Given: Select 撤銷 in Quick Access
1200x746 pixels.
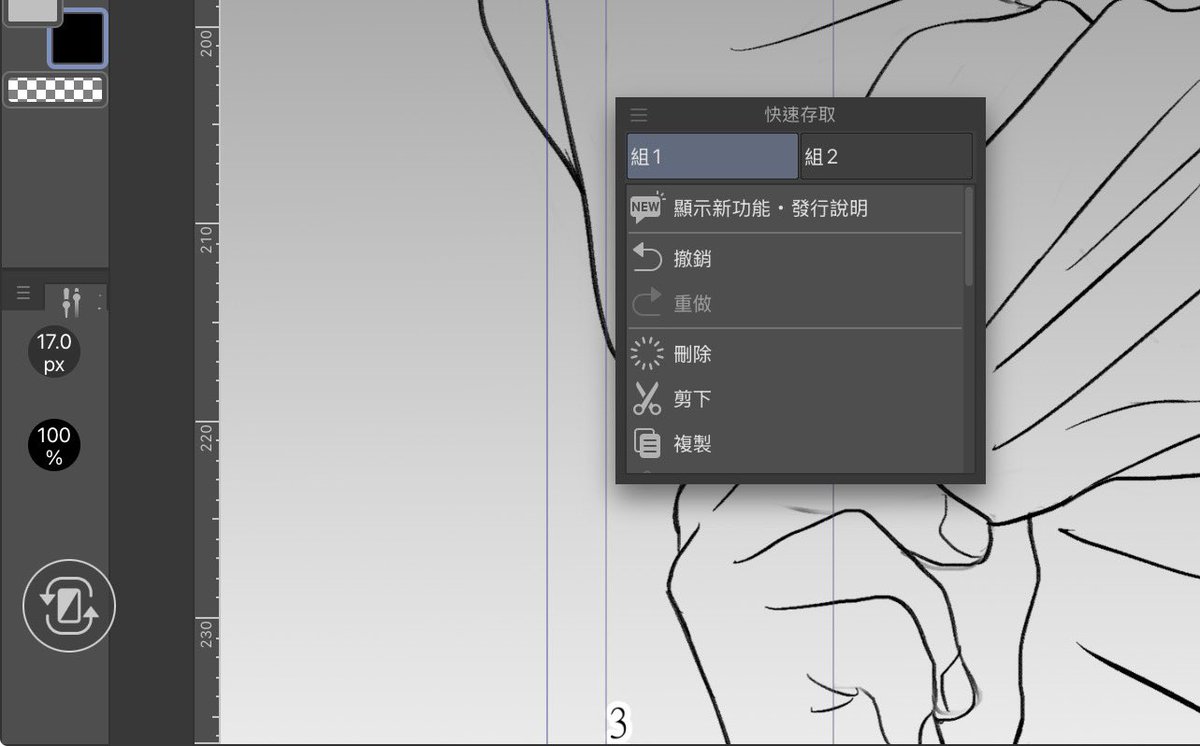Looking at the screenshot, I should pos(693,259).
